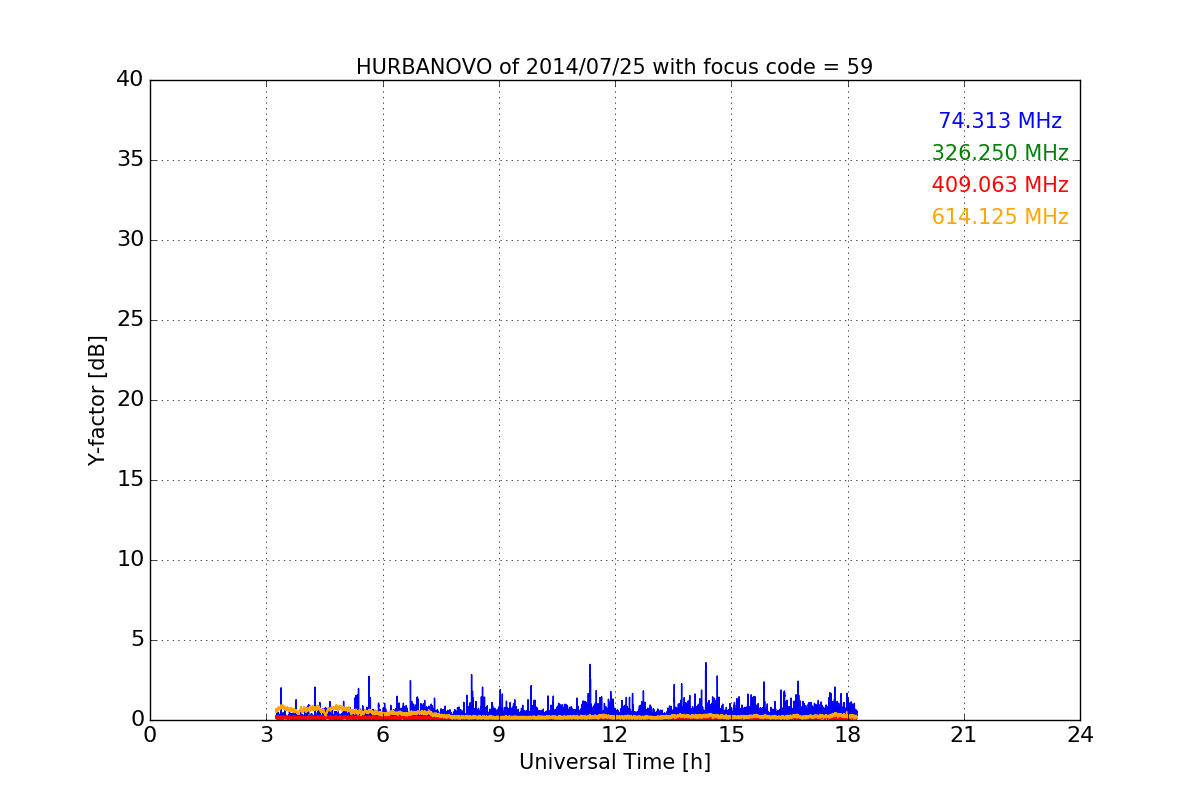Click the plot title HURBANOVO of 2014/07/25
The height and width of the screenshot is (800, 1200).
614,67
